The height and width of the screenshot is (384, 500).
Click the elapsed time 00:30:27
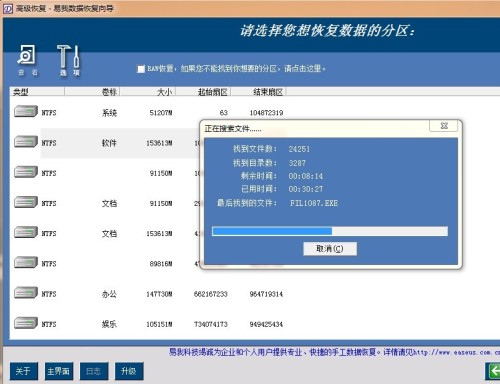(x=306, y=189)
